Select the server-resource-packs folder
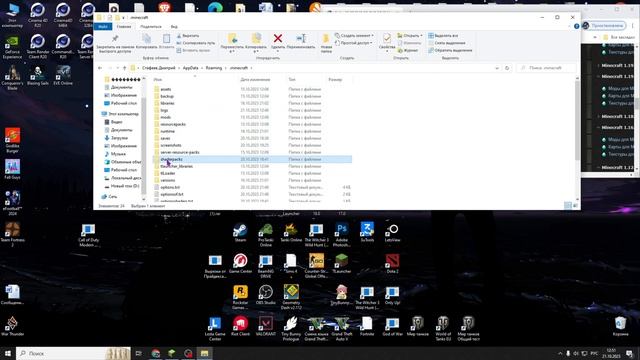 pos(180,152)
